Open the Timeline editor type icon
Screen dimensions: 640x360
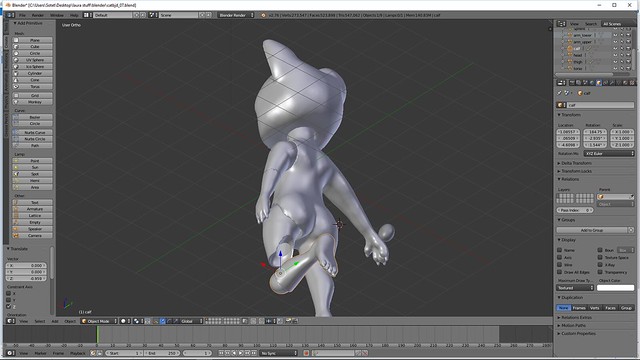[x=11, y=353]
